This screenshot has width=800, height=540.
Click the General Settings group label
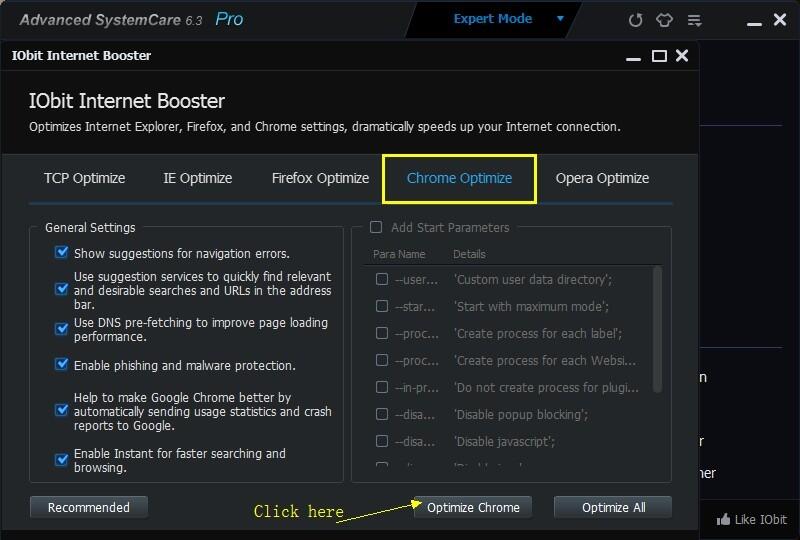[90, 228]
